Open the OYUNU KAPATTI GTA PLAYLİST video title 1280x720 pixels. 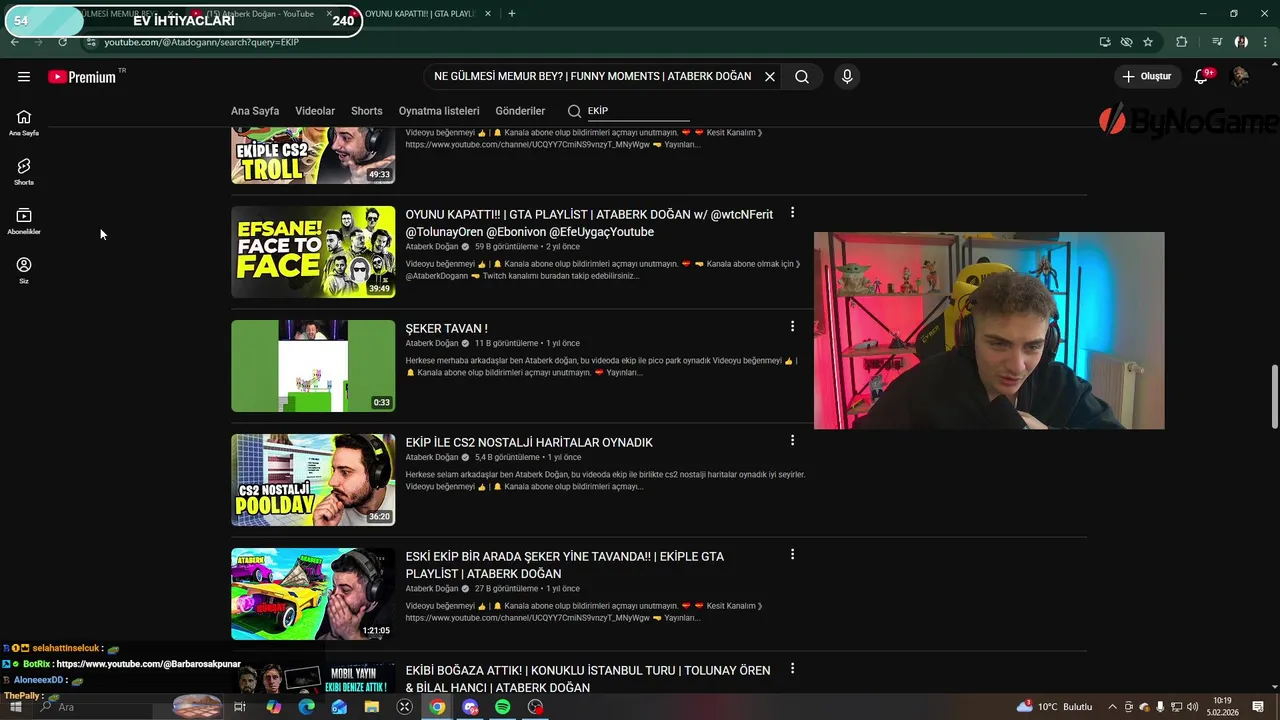pyautogui.click(x=589, y=223)
